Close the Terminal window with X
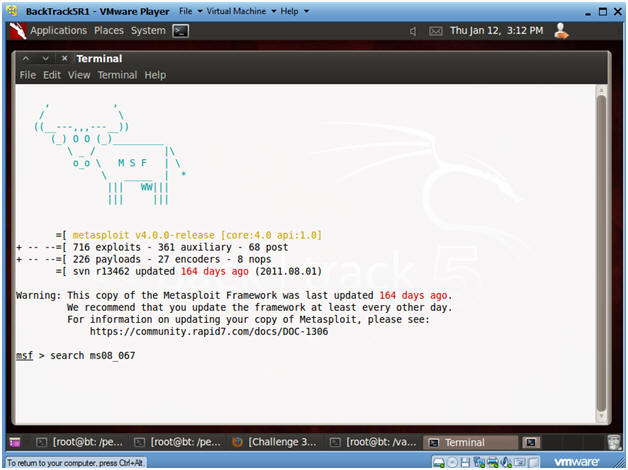628x470 pixels. click(64, 58)
